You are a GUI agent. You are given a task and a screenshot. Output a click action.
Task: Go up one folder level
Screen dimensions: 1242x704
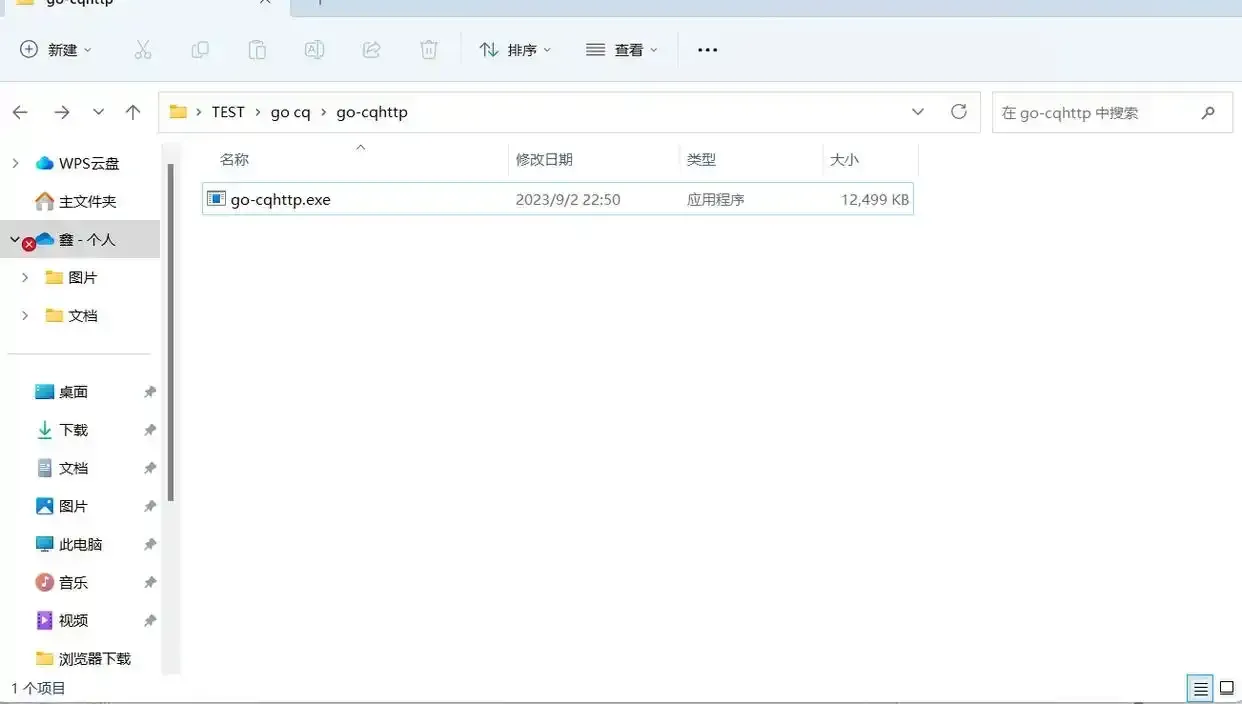132,112
